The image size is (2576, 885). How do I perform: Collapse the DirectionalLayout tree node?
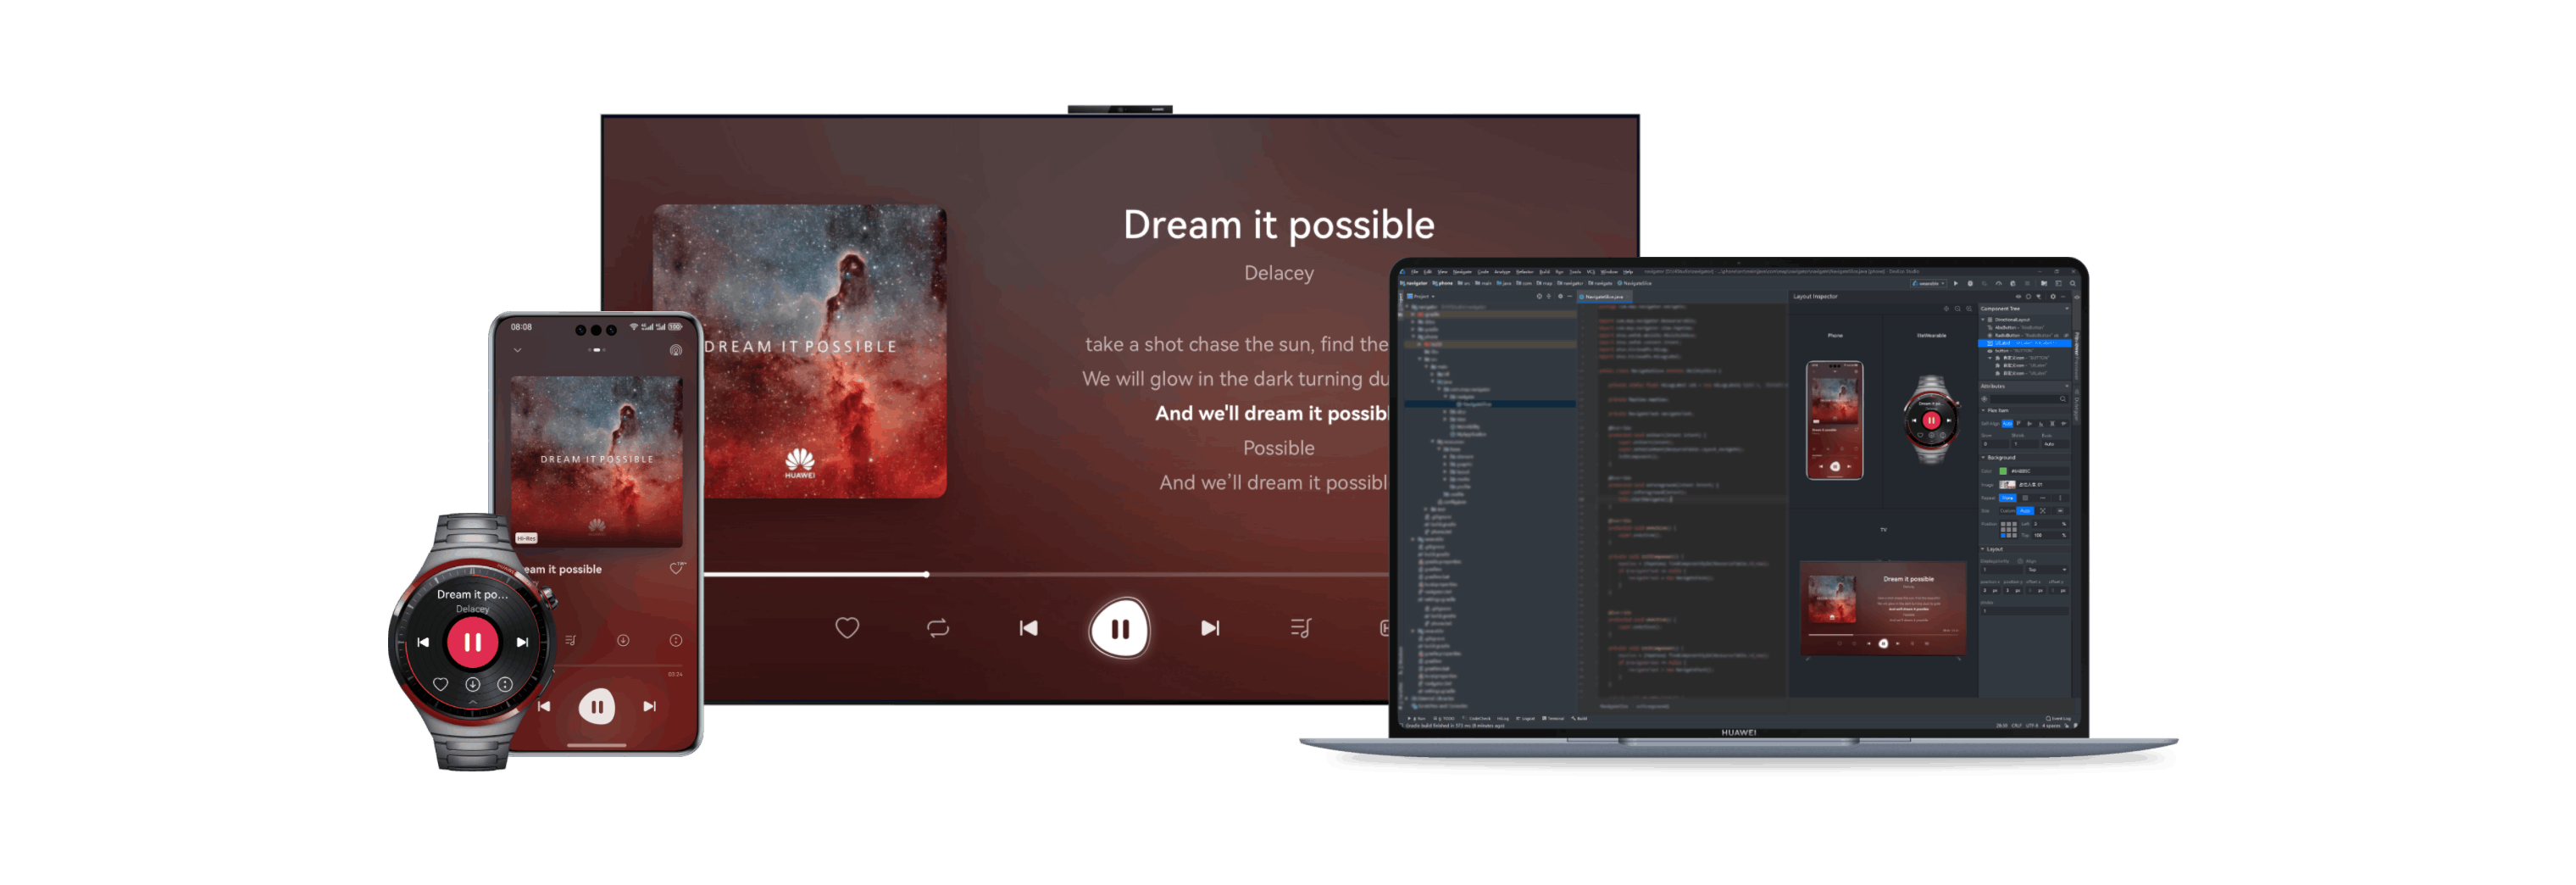click(x=1983, y=320)
